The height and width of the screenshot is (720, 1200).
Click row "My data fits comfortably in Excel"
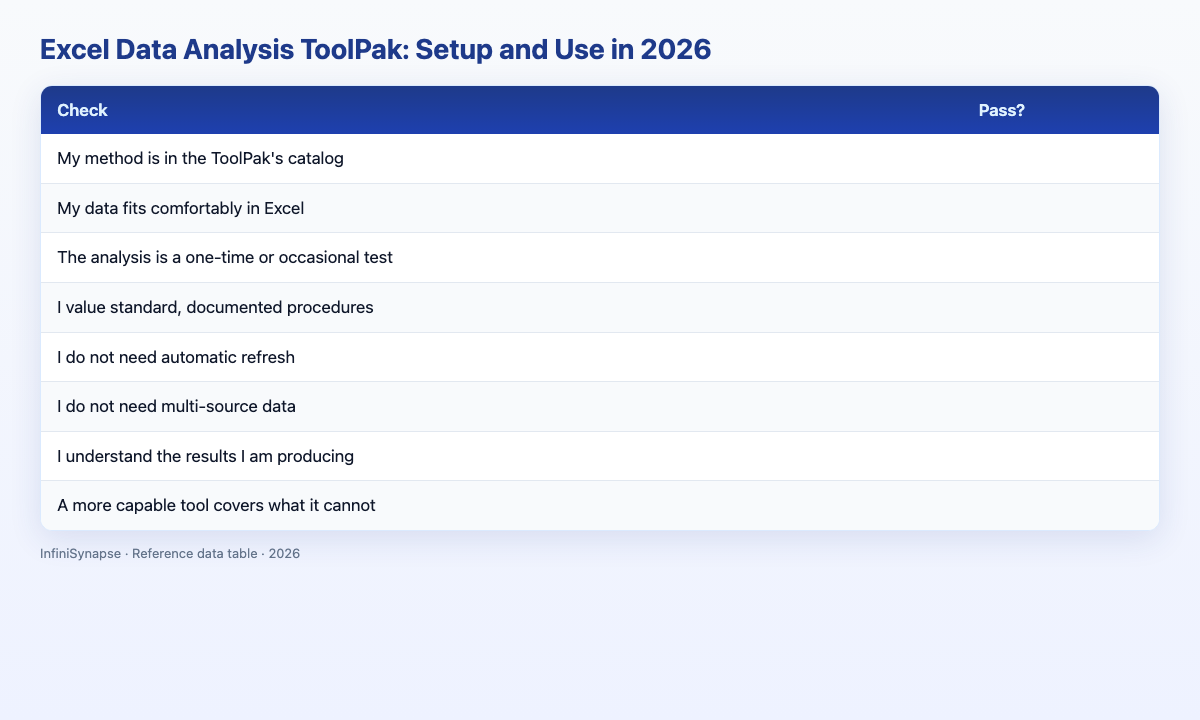[600, 208]
